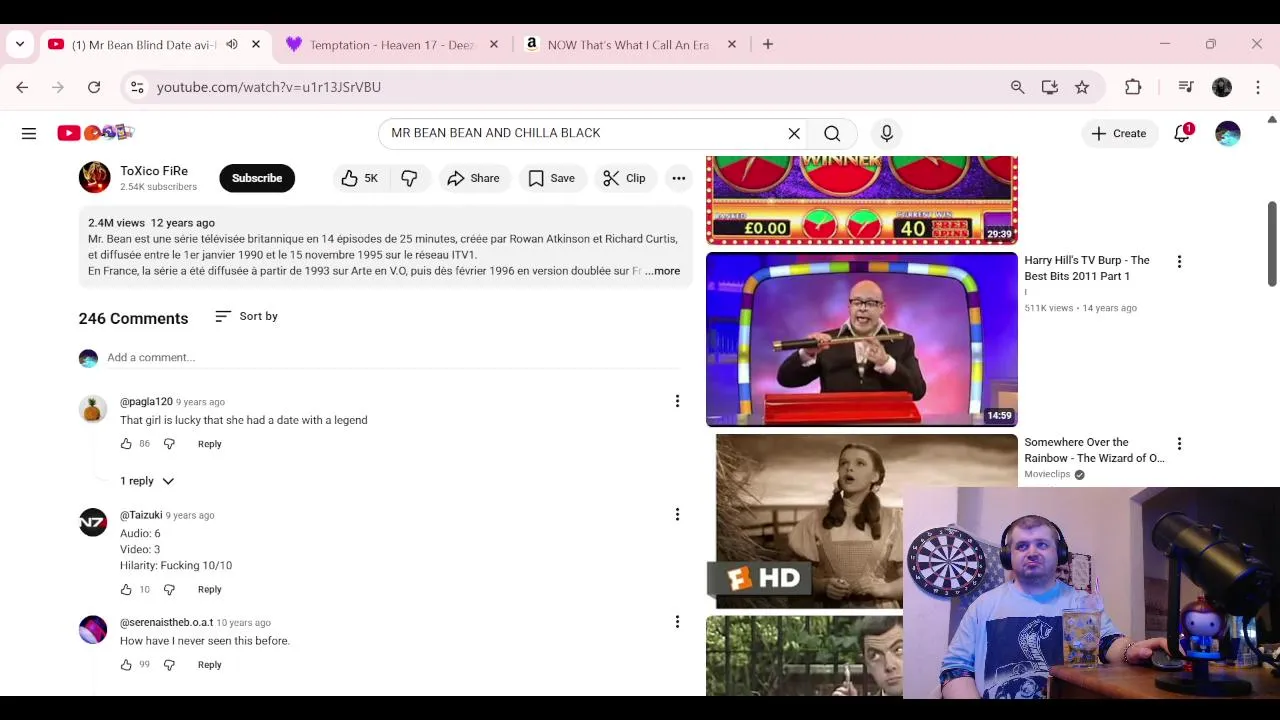Clip the video
This screenshot has width=1280, height=720.
pyautogui.click(x=625, y=178)
